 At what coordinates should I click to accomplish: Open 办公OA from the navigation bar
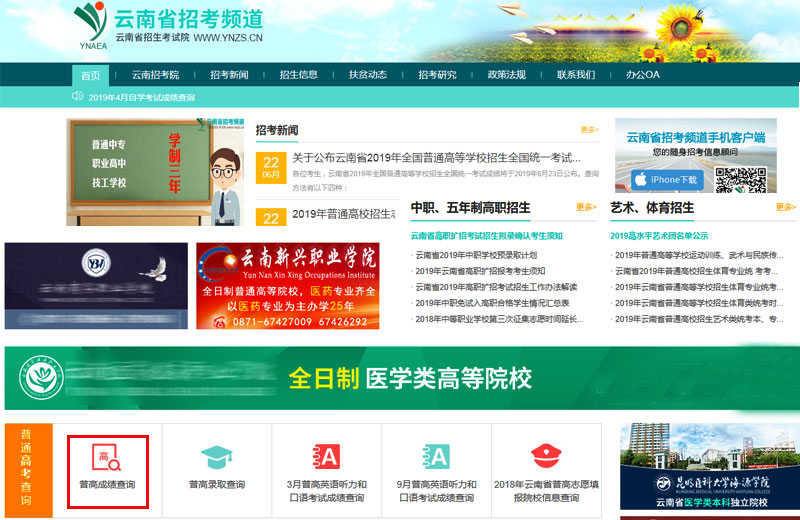click(642, 75)
